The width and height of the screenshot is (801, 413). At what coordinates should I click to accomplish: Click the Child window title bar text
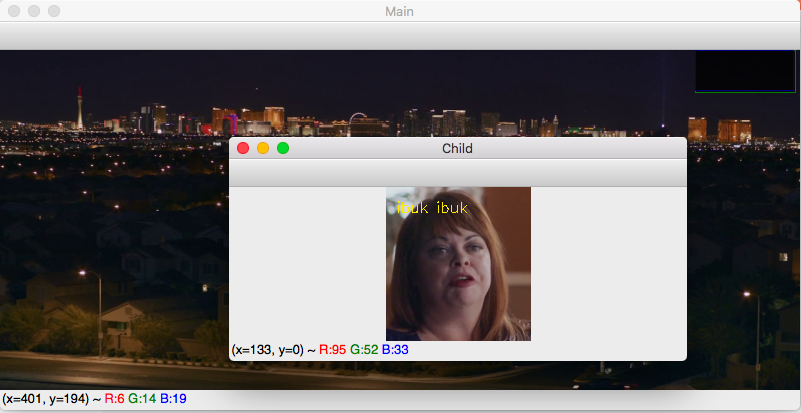click(x=457, y=148)
